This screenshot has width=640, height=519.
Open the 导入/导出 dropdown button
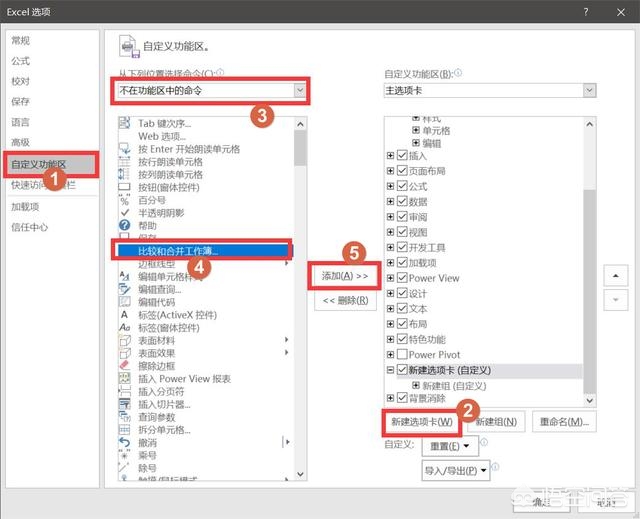(456, 470)
